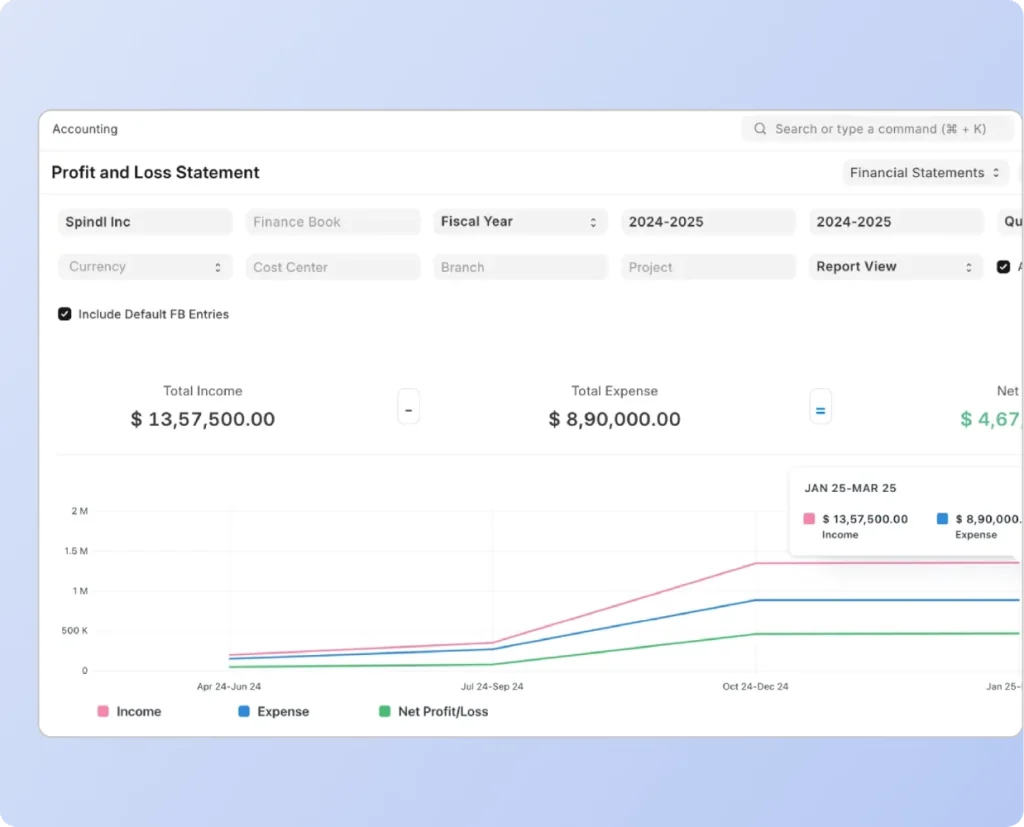1024x827 pixels.
Task: Toggle the Income legend pink square
Action: pyautogui.click(x=103, y=711)
